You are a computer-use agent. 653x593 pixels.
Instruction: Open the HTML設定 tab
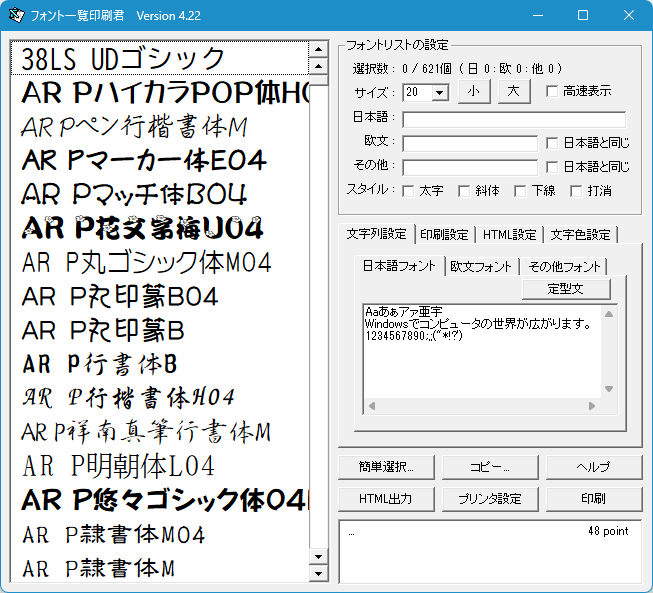pos(509,235)
